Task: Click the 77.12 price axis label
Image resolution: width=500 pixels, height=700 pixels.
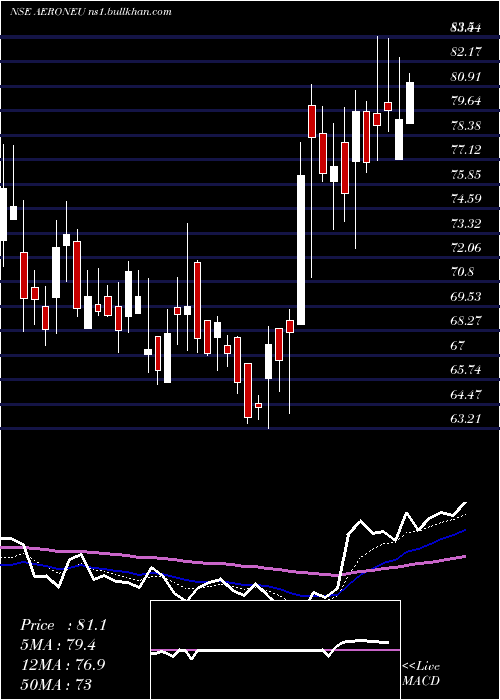Action: (x=466, y=150)
